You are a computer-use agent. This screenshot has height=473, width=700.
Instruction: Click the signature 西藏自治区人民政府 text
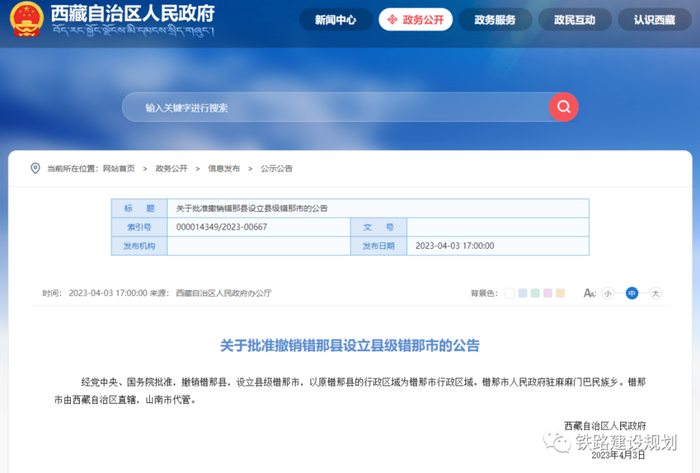[605, 426]
